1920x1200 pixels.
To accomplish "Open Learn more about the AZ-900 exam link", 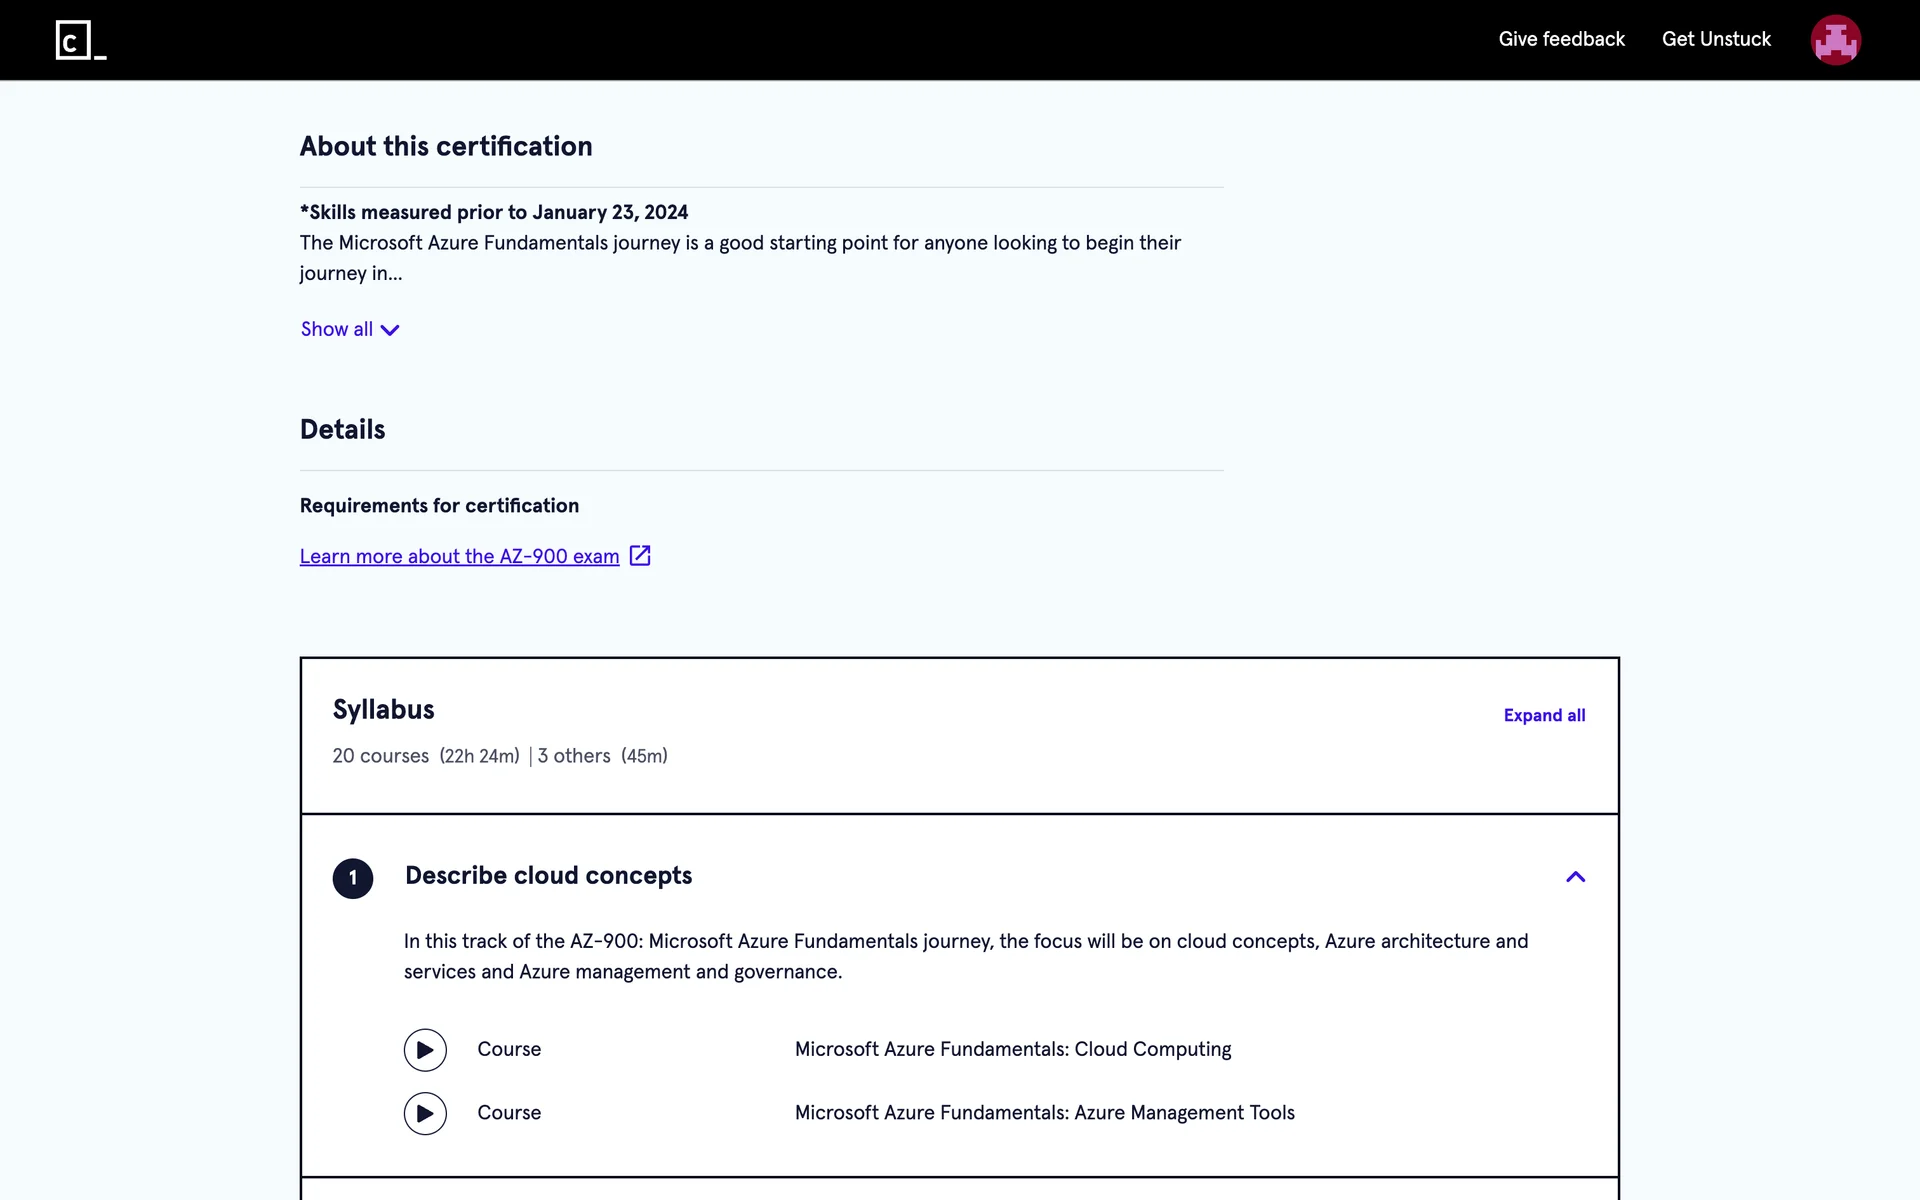I will coord(459,556).
